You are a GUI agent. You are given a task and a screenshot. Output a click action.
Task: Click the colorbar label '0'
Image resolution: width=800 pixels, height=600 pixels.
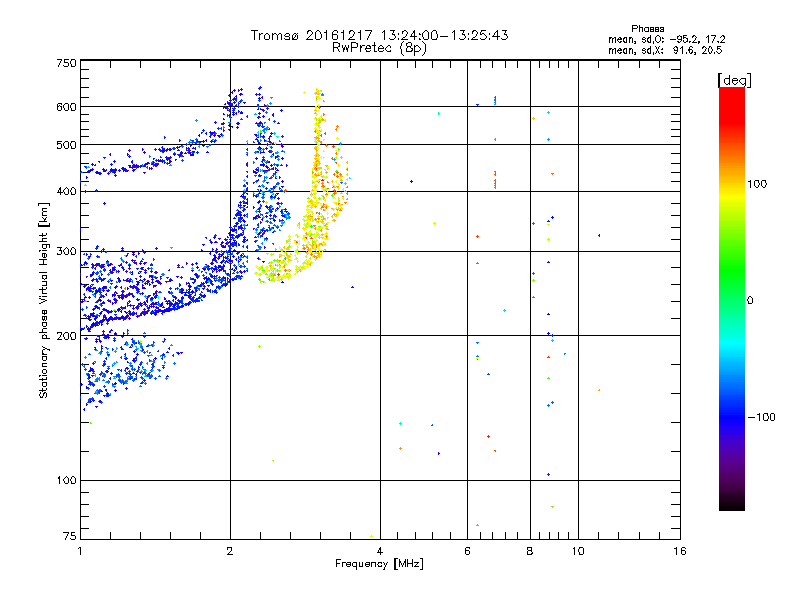750,301
